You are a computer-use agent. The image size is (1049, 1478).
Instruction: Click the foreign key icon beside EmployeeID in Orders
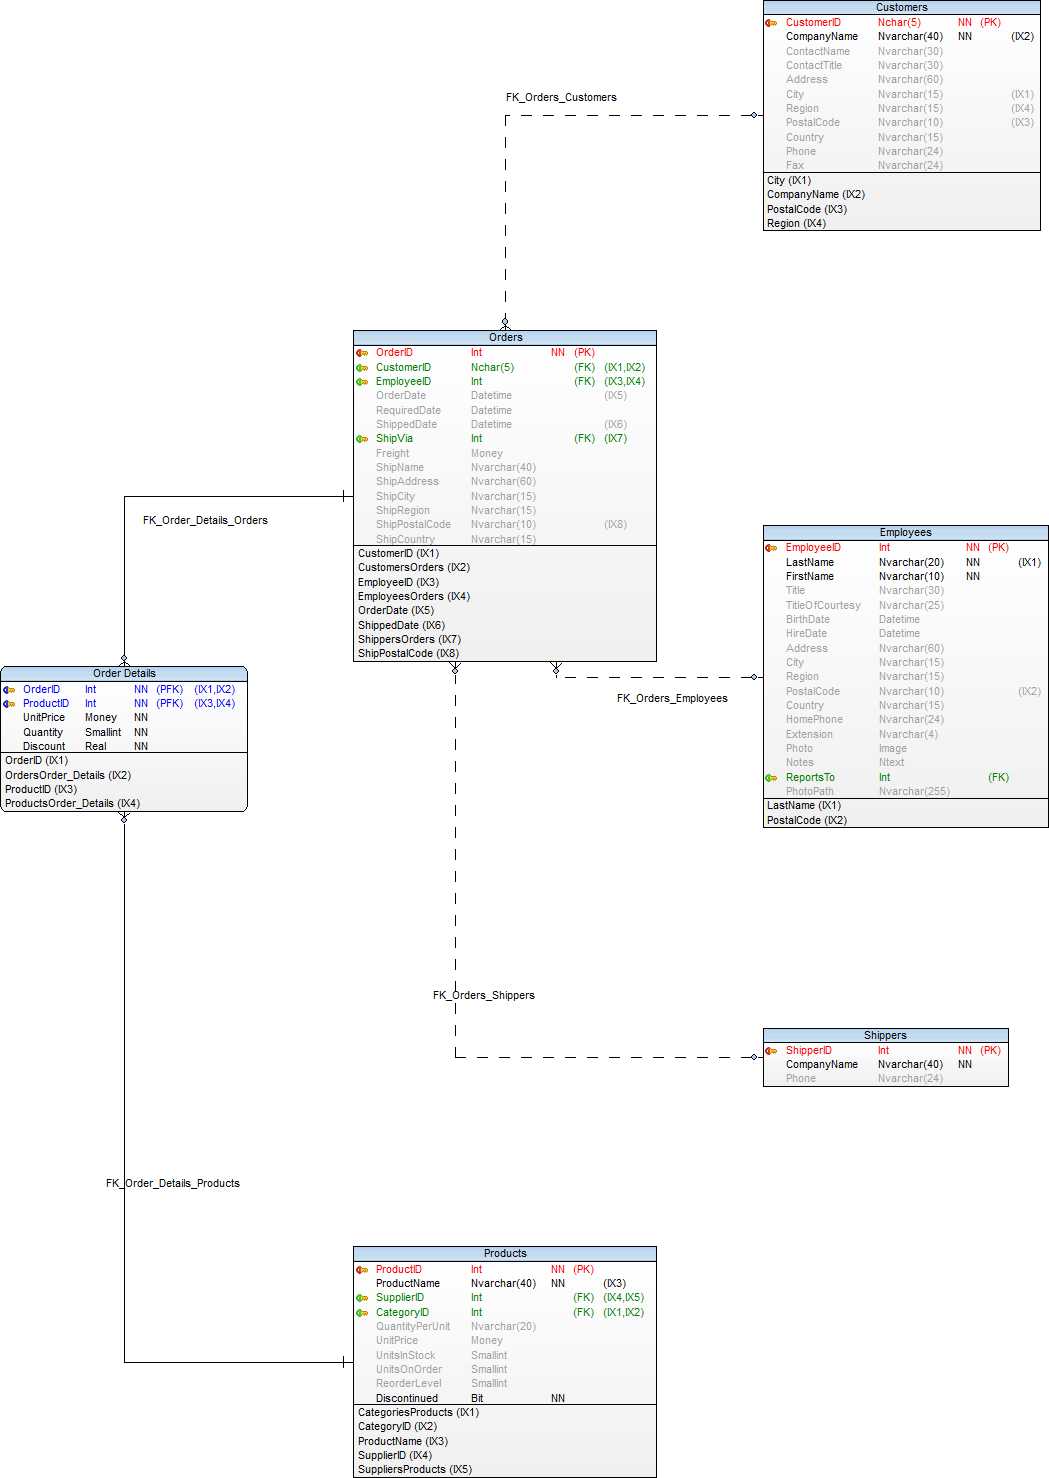tap(361, 381)
